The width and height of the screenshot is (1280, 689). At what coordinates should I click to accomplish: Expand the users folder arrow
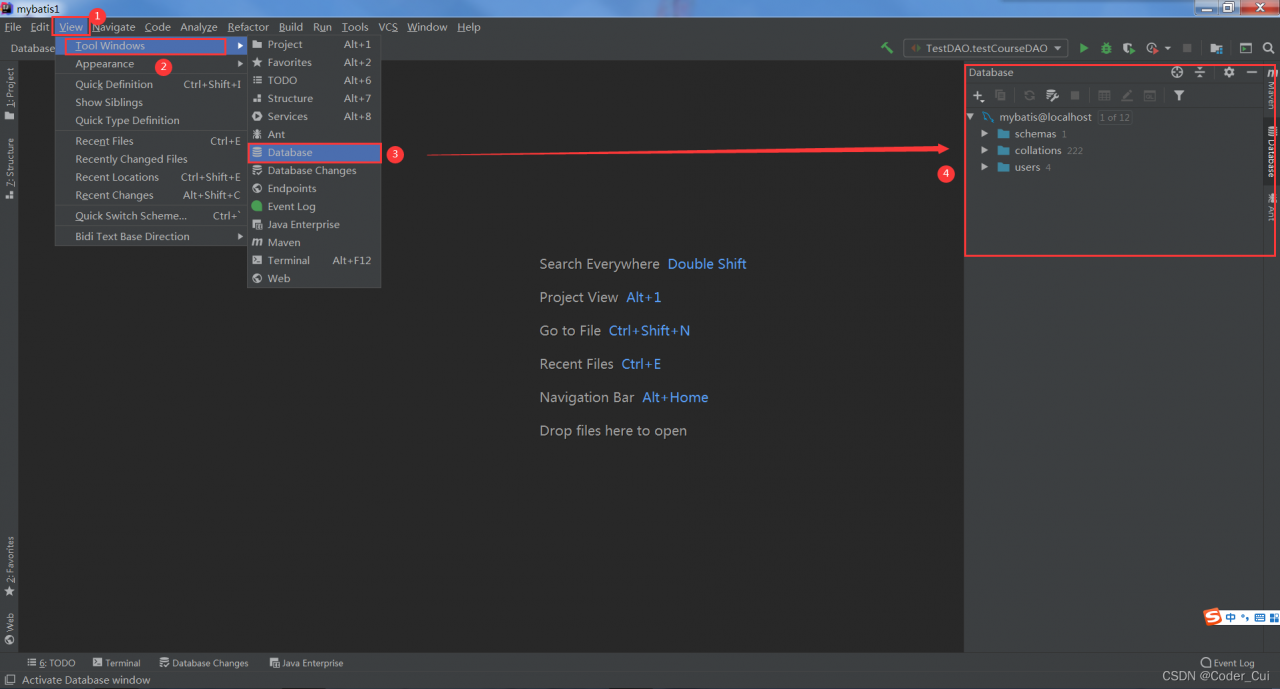coord(984,168)
